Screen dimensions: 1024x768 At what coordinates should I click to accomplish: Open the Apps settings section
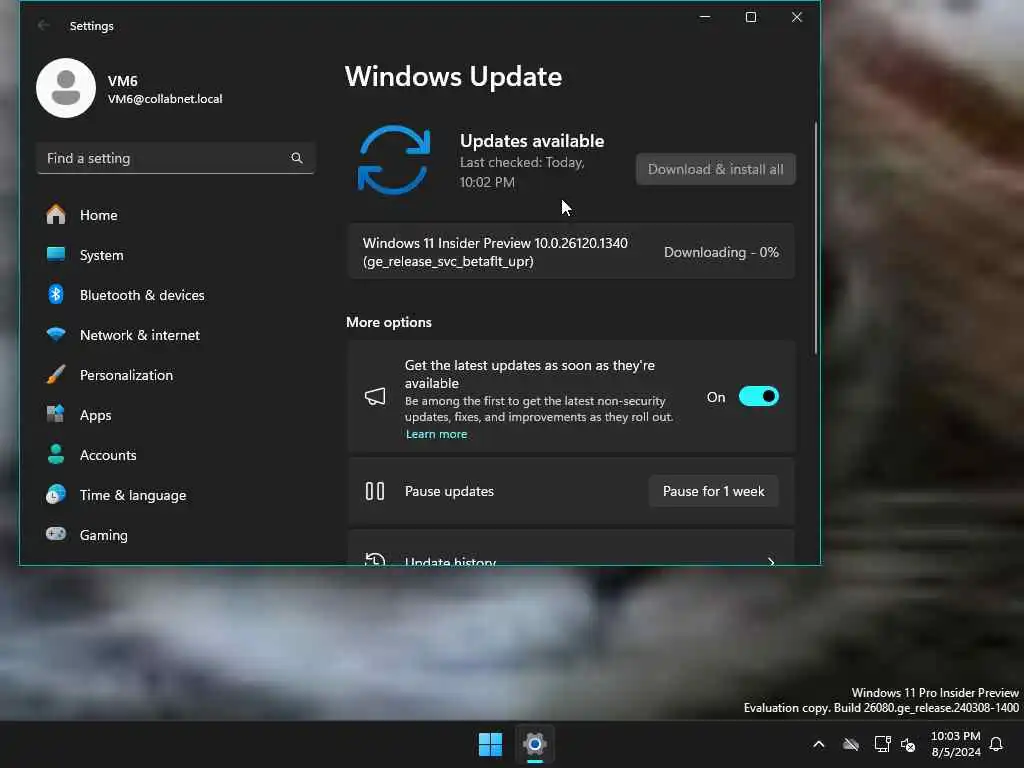coord(175,415)
